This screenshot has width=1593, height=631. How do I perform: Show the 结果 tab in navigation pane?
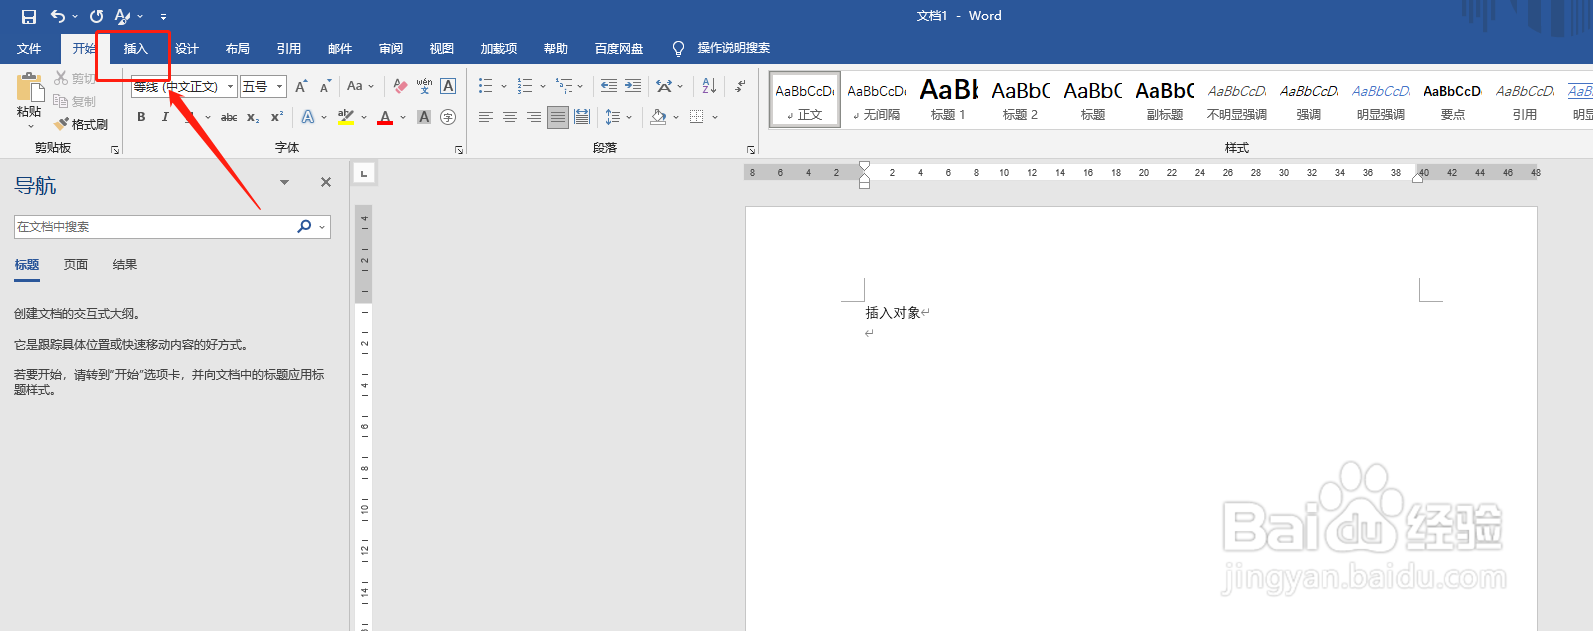125,265
